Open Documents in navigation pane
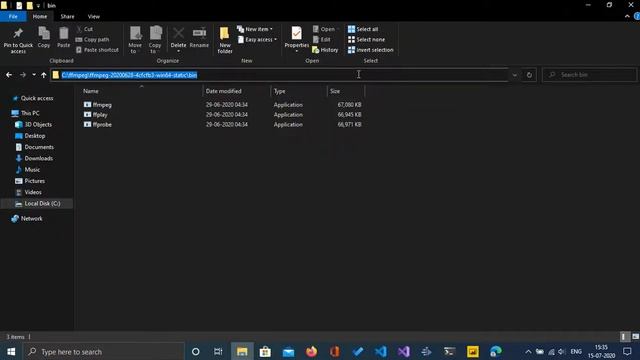The height and width of the screenshot is (360, 640). point(39,147)
